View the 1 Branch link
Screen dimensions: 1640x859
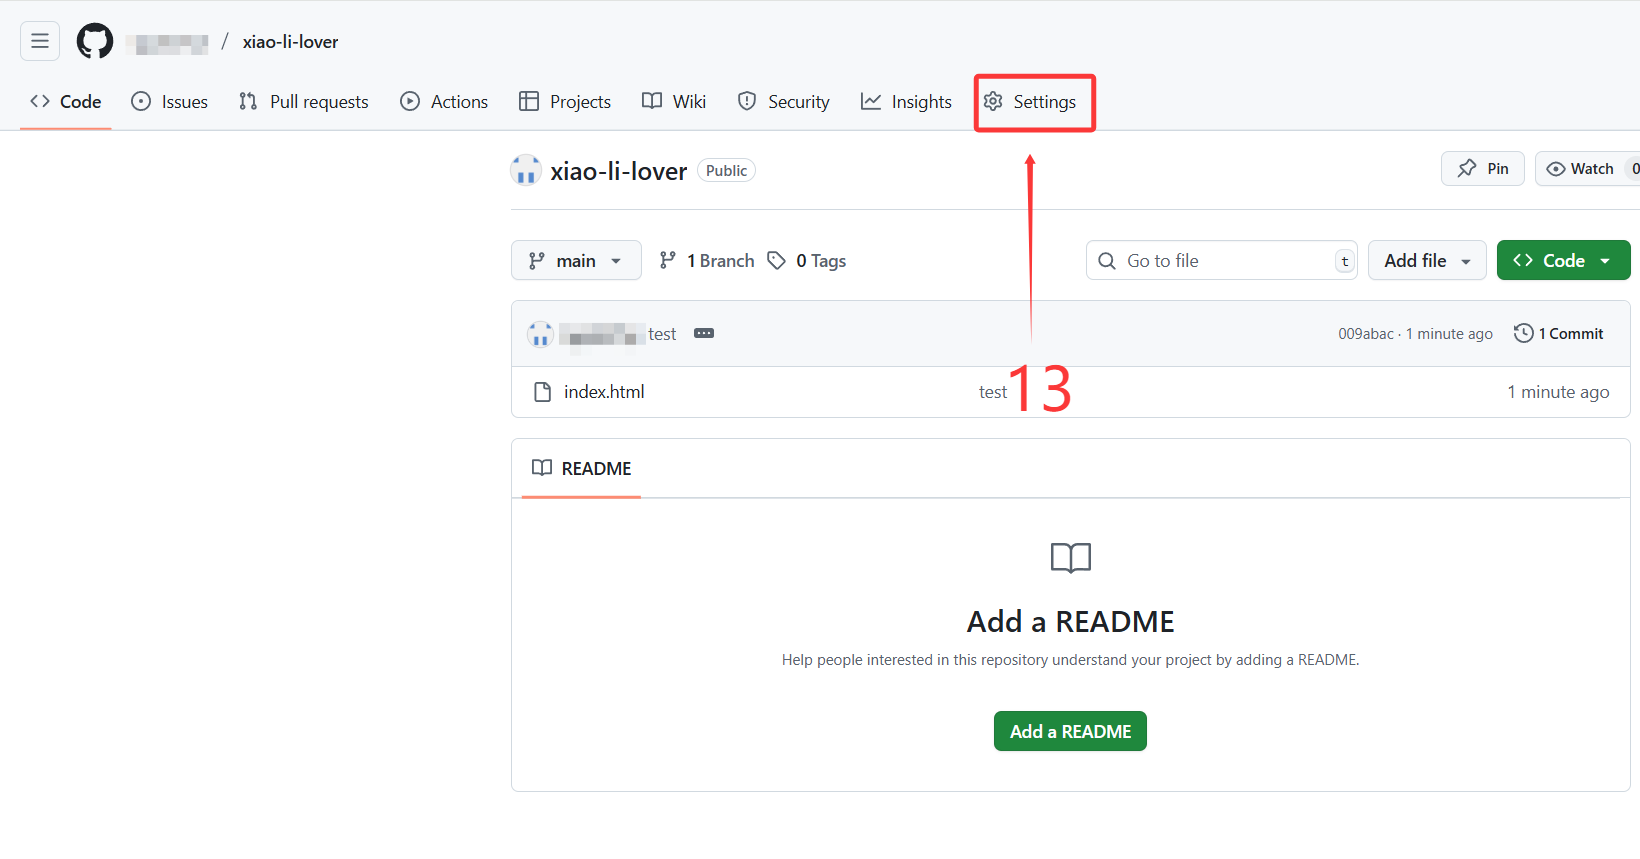coord(707,260)
